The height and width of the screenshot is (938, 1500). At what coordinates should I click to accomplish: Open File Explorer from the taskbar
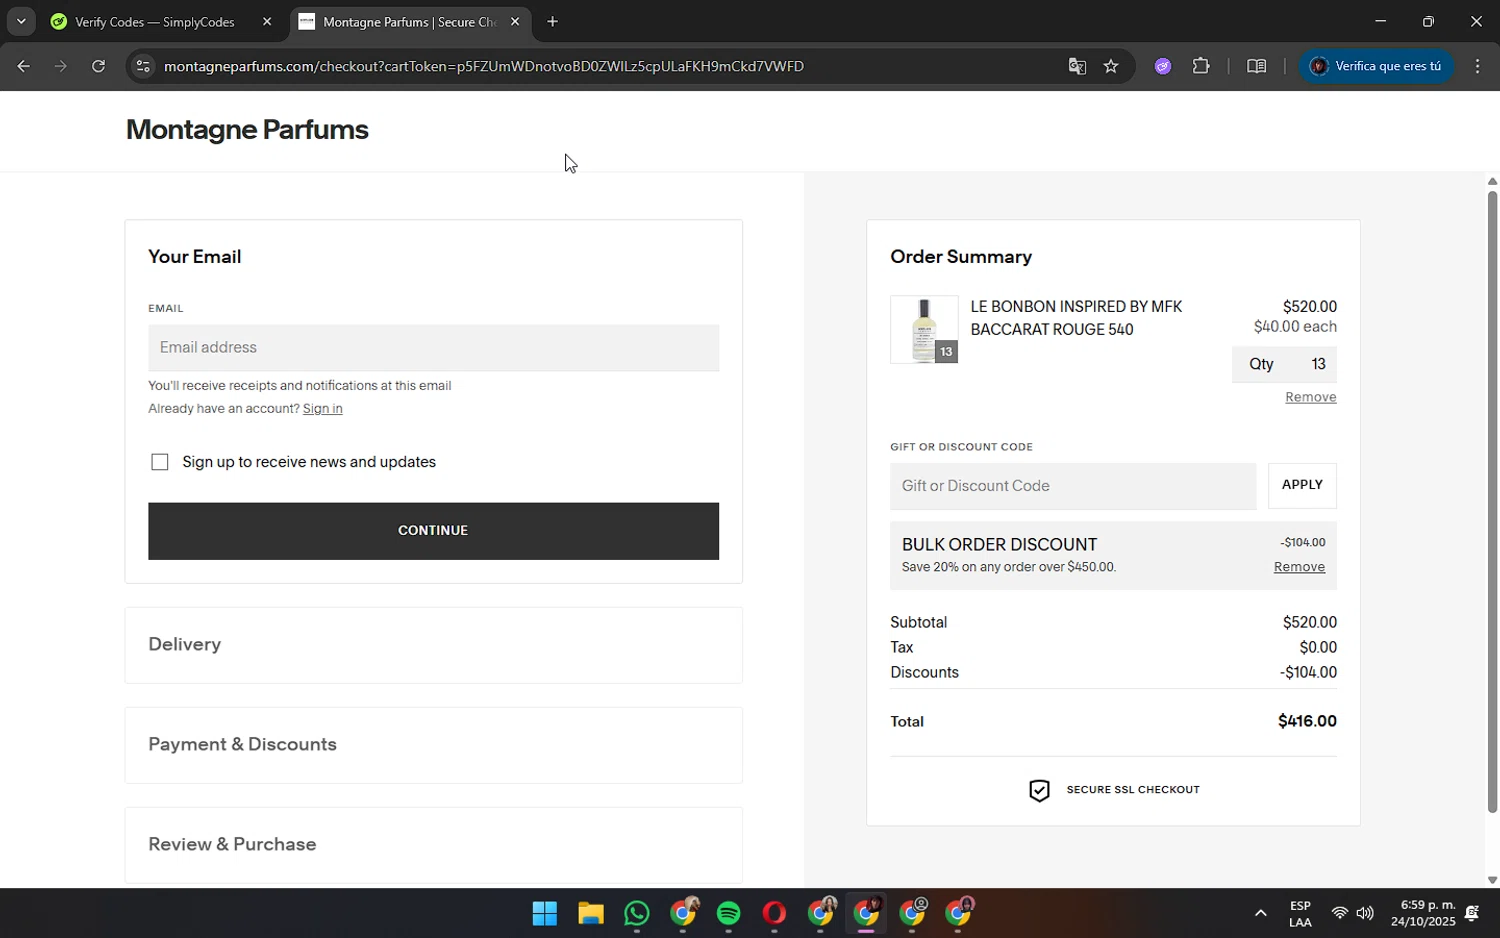[x=590, y=914]
